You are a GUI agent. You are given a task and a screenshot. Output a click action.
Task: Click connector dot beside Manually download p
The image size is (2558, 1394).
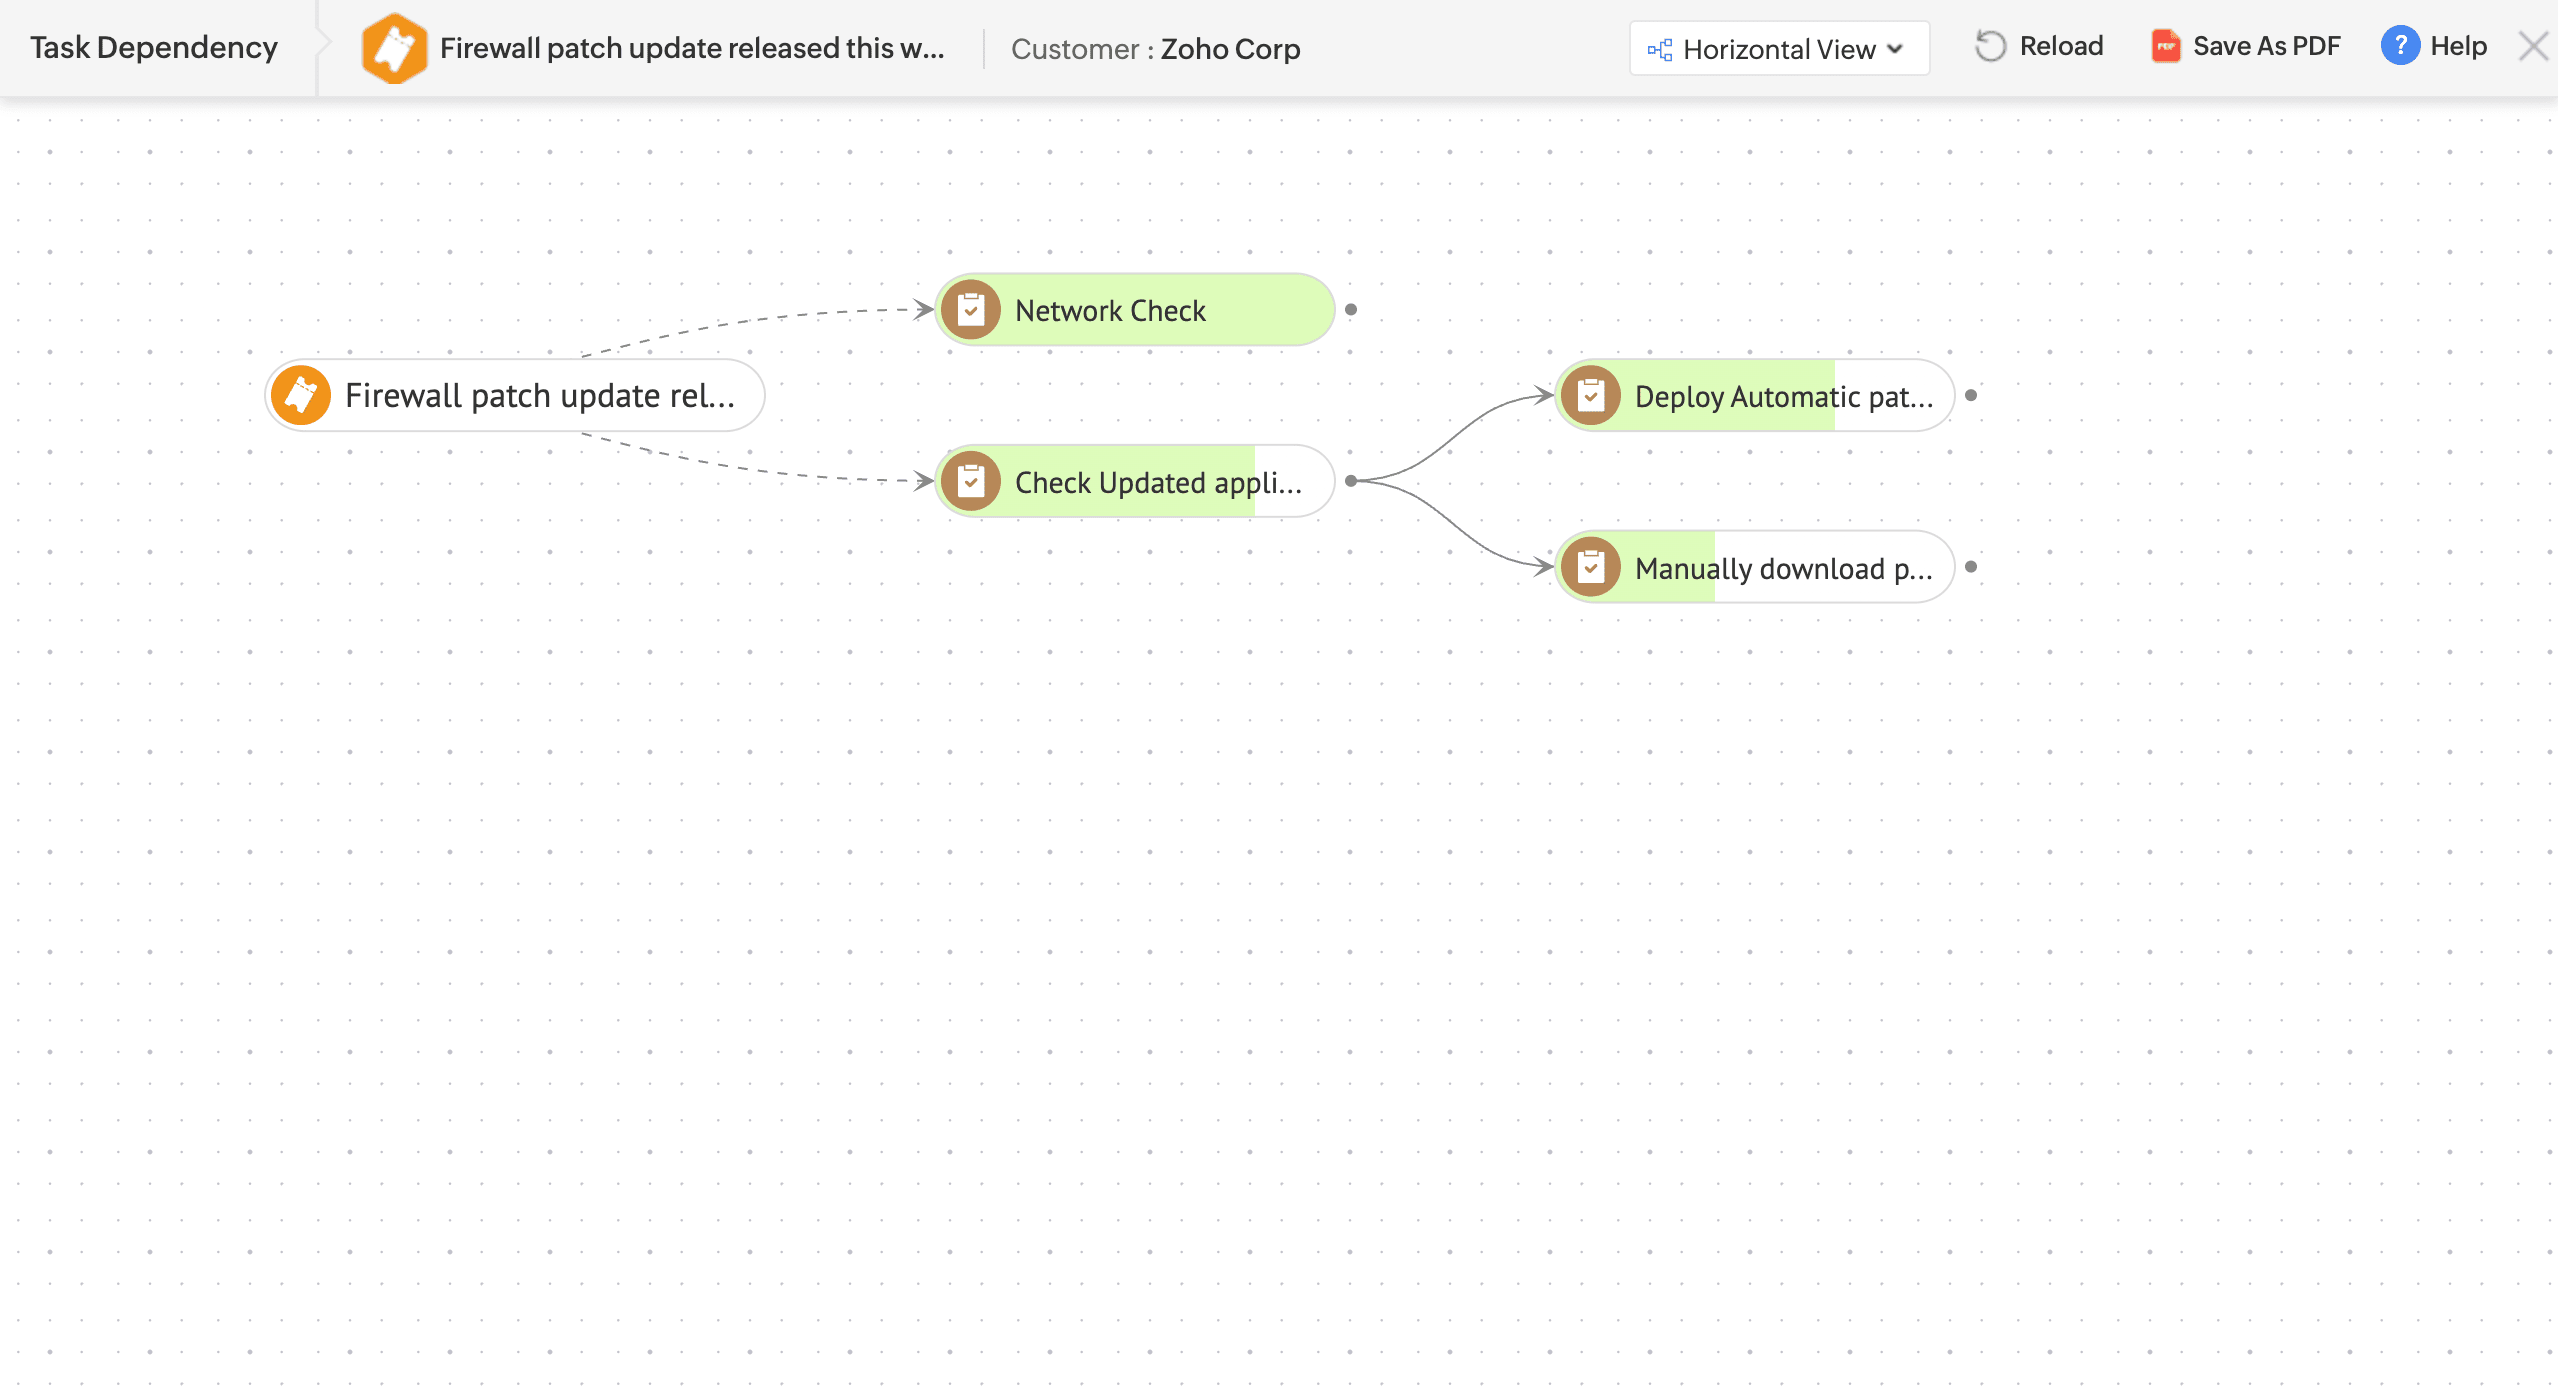point(1971,567)
